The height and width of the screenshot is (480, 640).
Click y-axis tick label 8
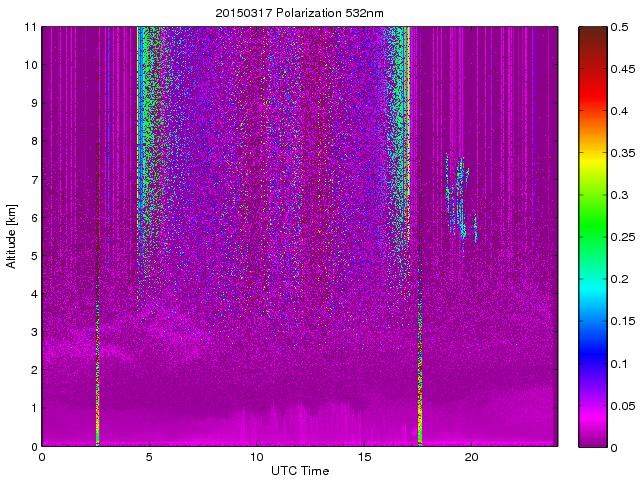(33, 141)
